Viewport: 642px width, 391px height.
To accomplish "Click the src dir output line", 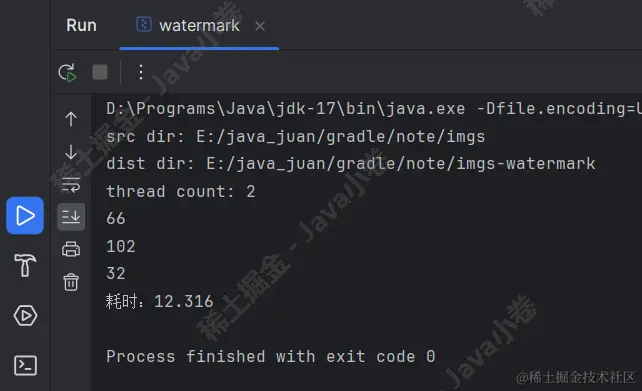I will [x=296, y=136].
